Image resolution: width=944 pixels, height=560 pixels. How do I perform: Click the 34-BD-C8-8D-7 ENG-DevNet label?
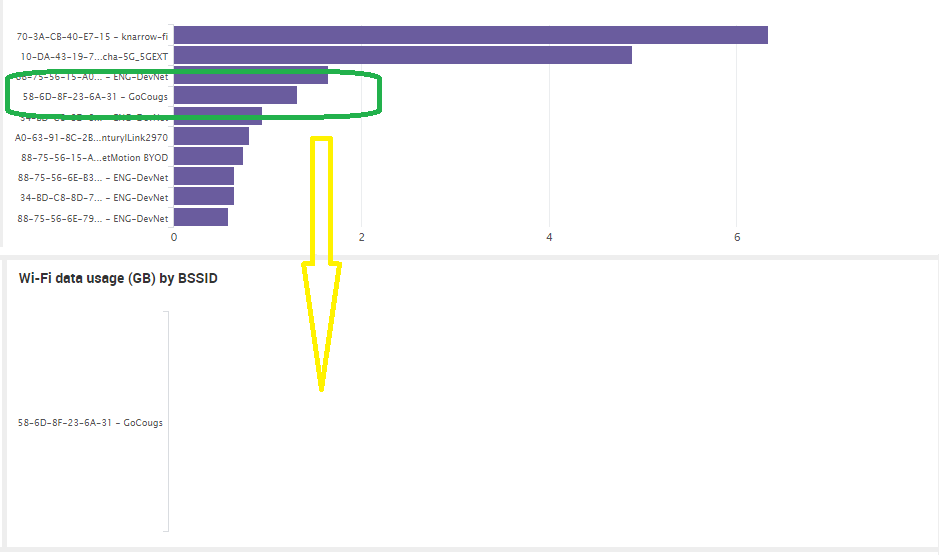pyautogui.click(x=94, y=198)
